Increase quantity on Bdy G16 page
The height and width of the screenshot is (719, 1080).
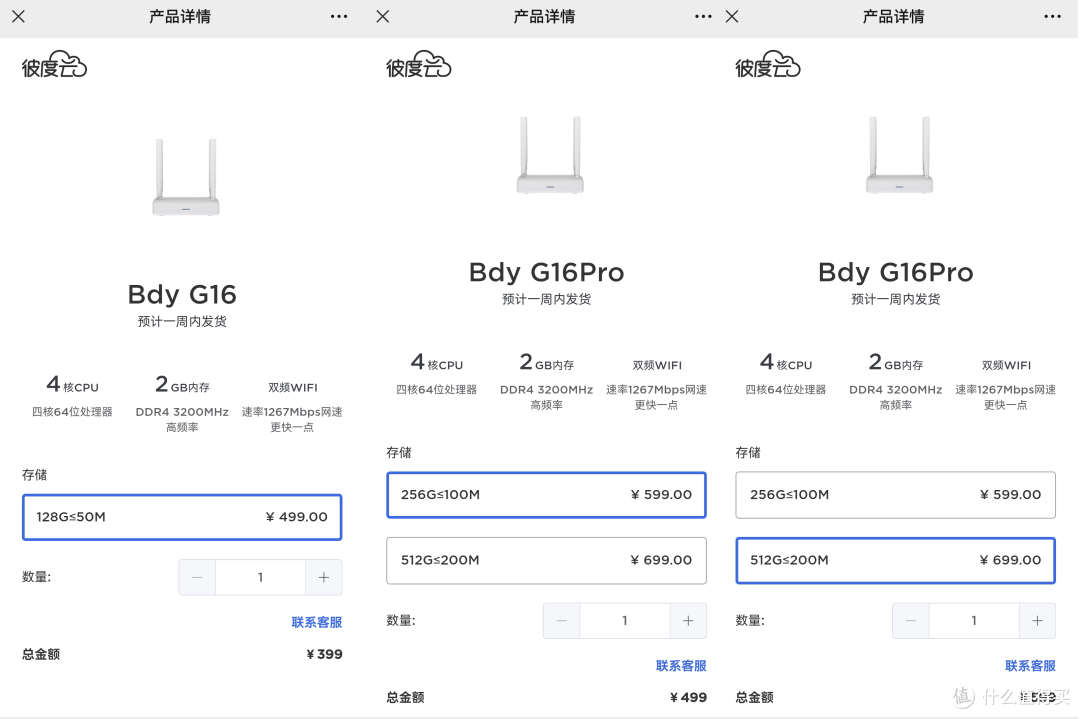pos(324,577)
